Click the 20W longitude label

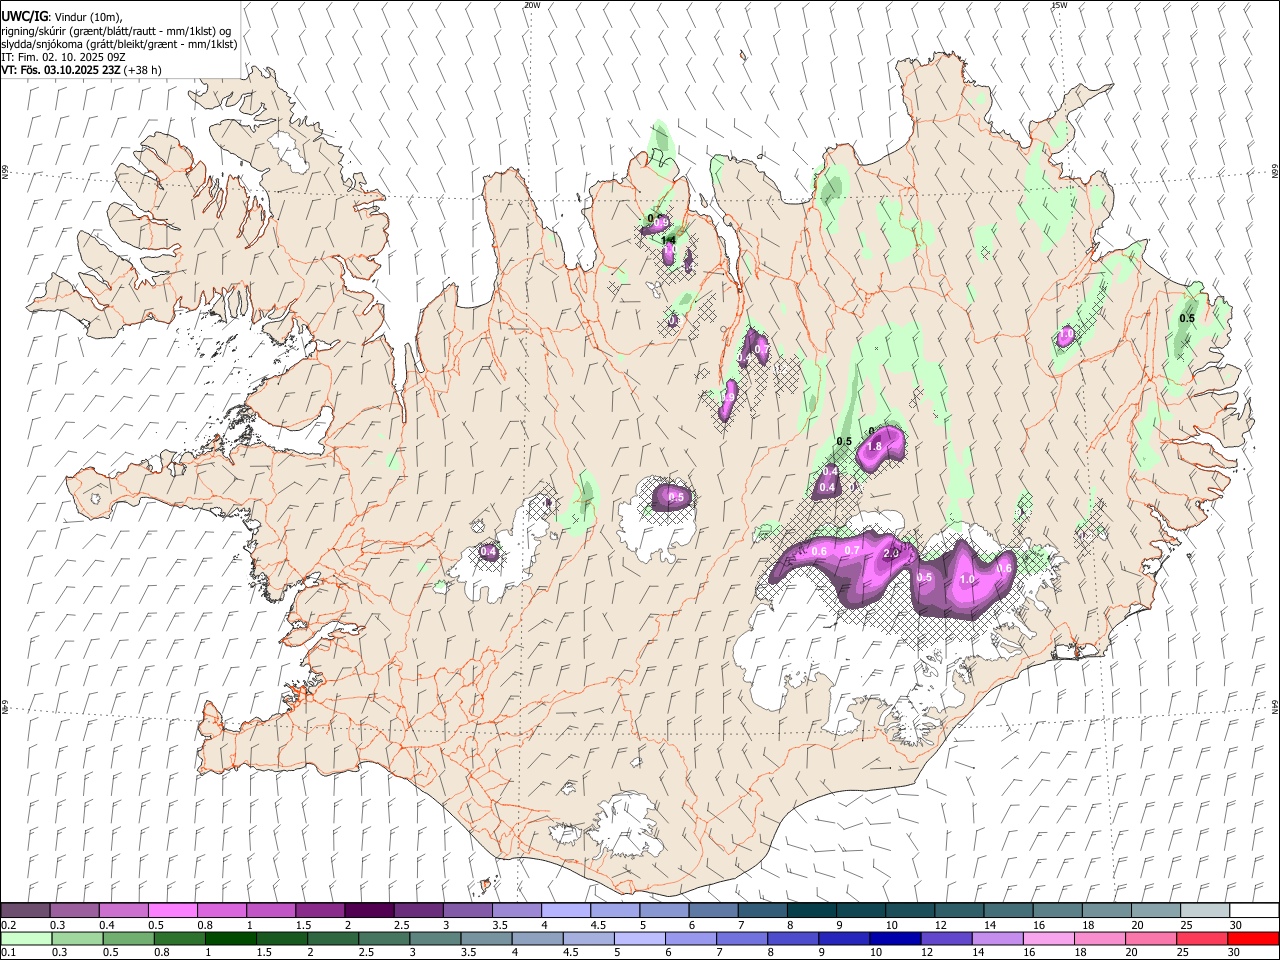(x=532, y=5)
